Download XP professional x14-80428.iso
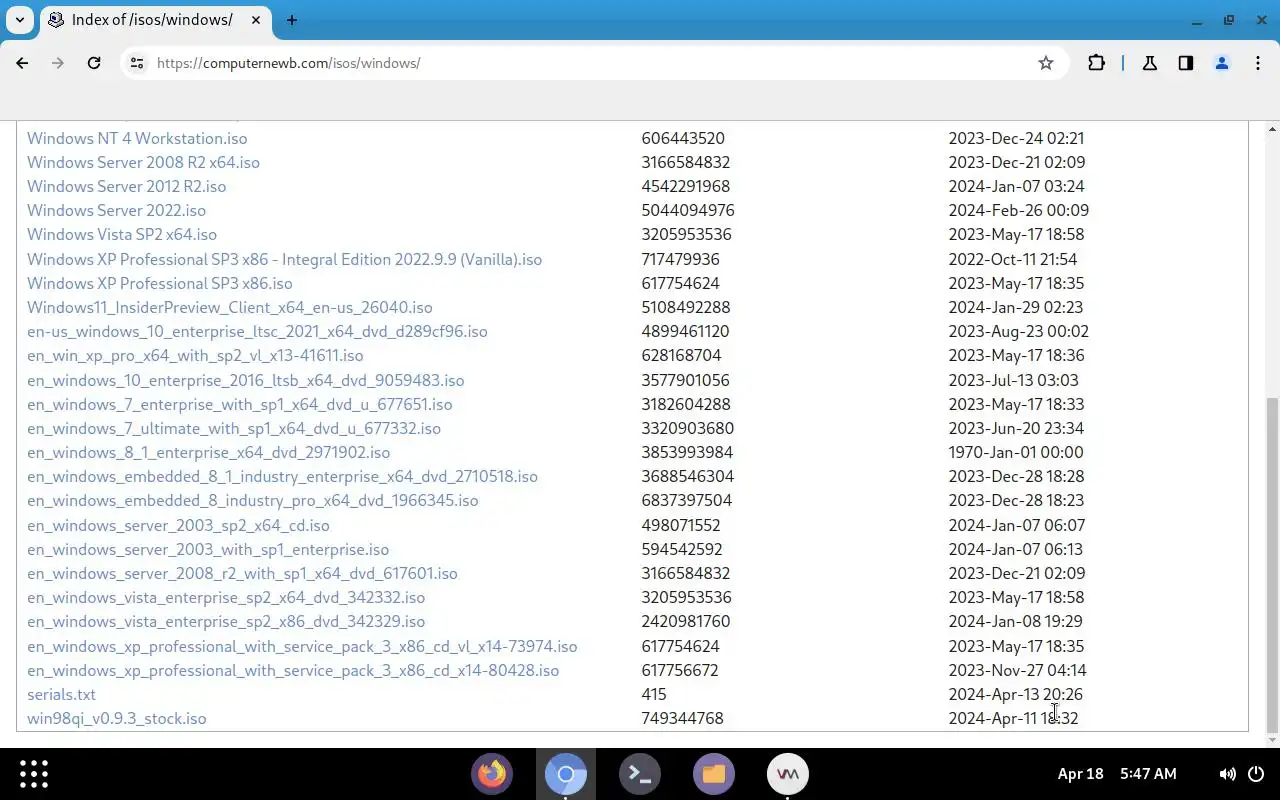1280x800 pixels. point(293,670)
